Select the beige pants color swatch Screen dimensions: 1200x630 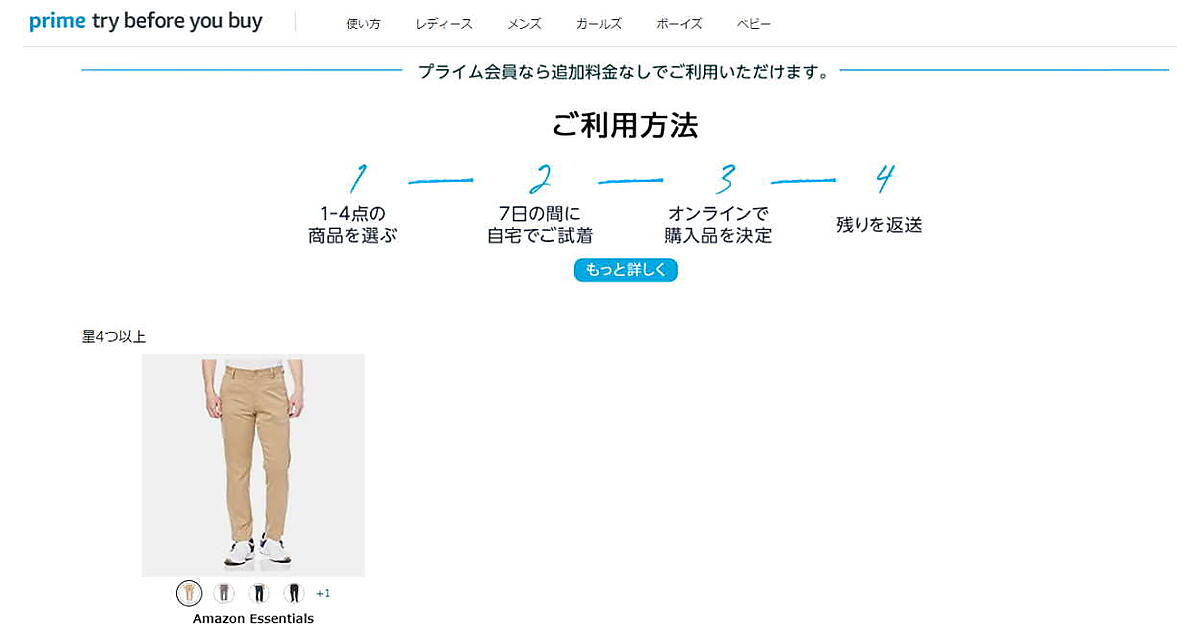[189, 593]
